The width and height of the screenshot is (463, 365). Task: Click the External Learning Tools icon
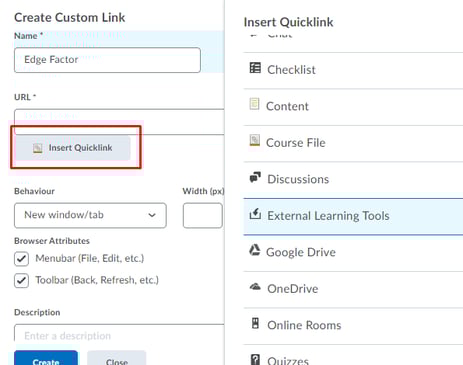255,214
